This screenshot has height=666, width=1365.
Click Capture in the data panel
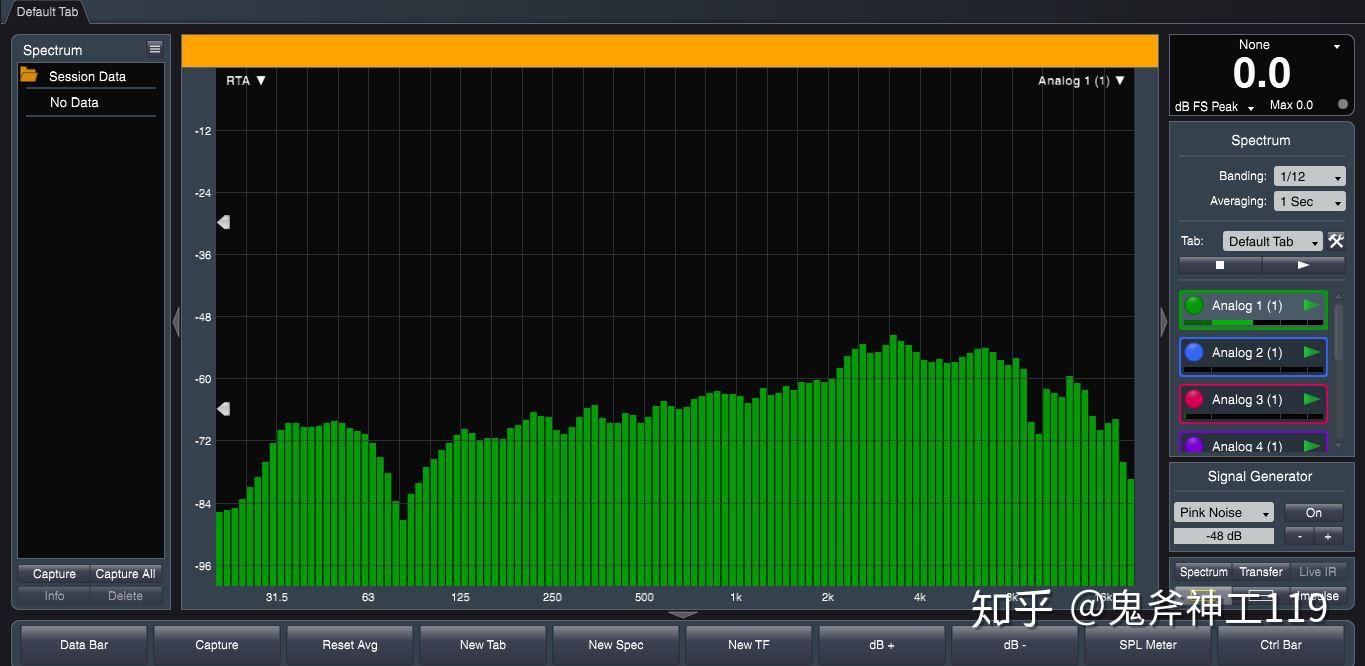click(x=54, y=574)
